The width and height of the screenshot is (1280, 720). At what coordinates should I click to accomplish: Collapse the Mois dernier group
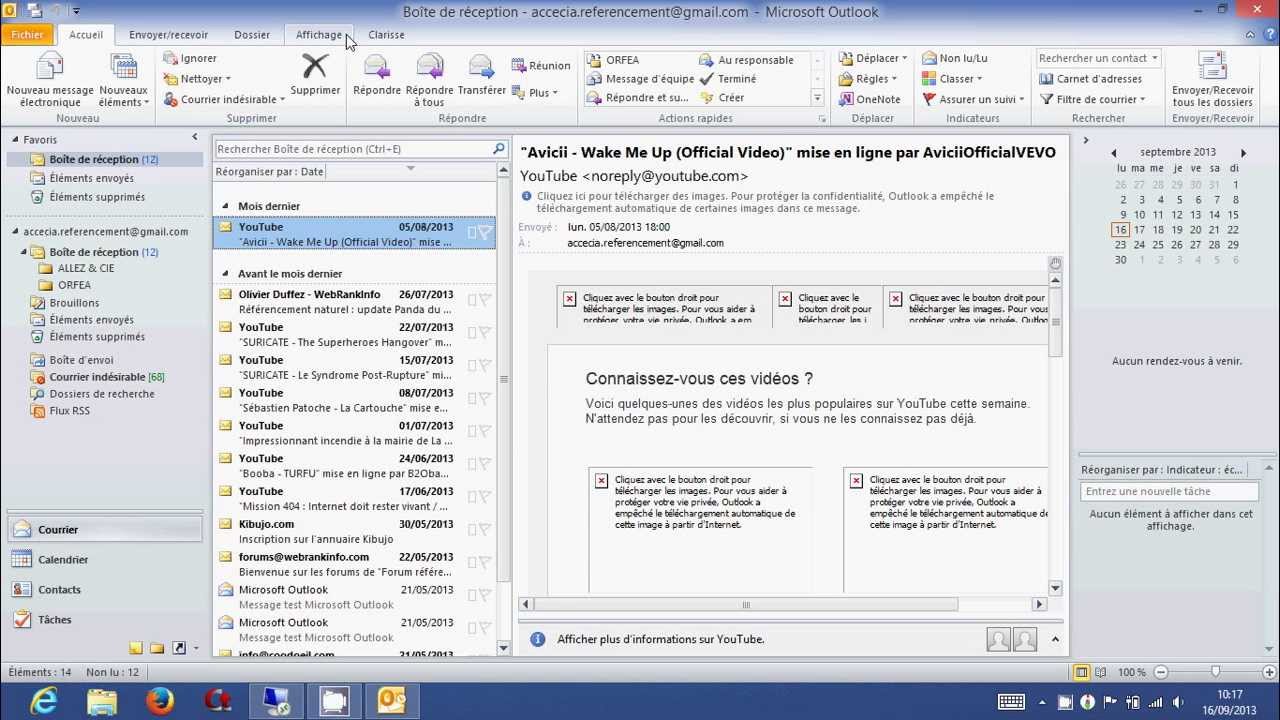tap(227, 206)
